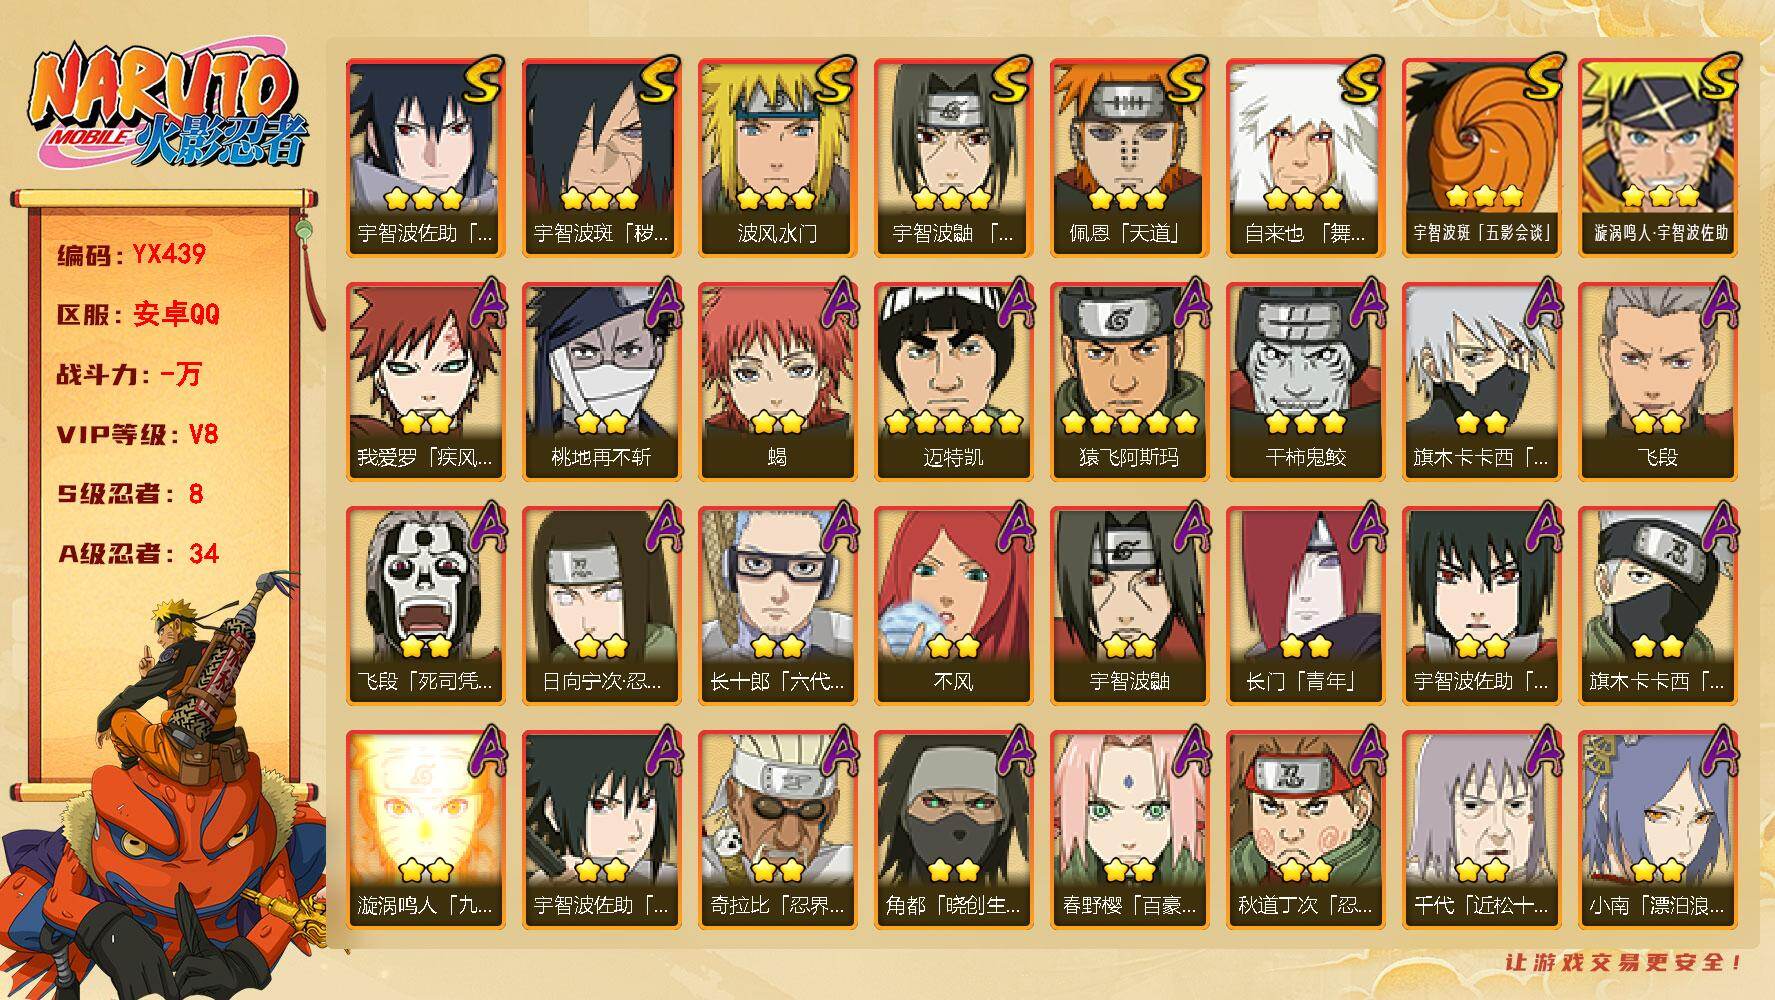
Task: Select the 干柿鬼鲛 ninja card
Action: [1305, 381]
